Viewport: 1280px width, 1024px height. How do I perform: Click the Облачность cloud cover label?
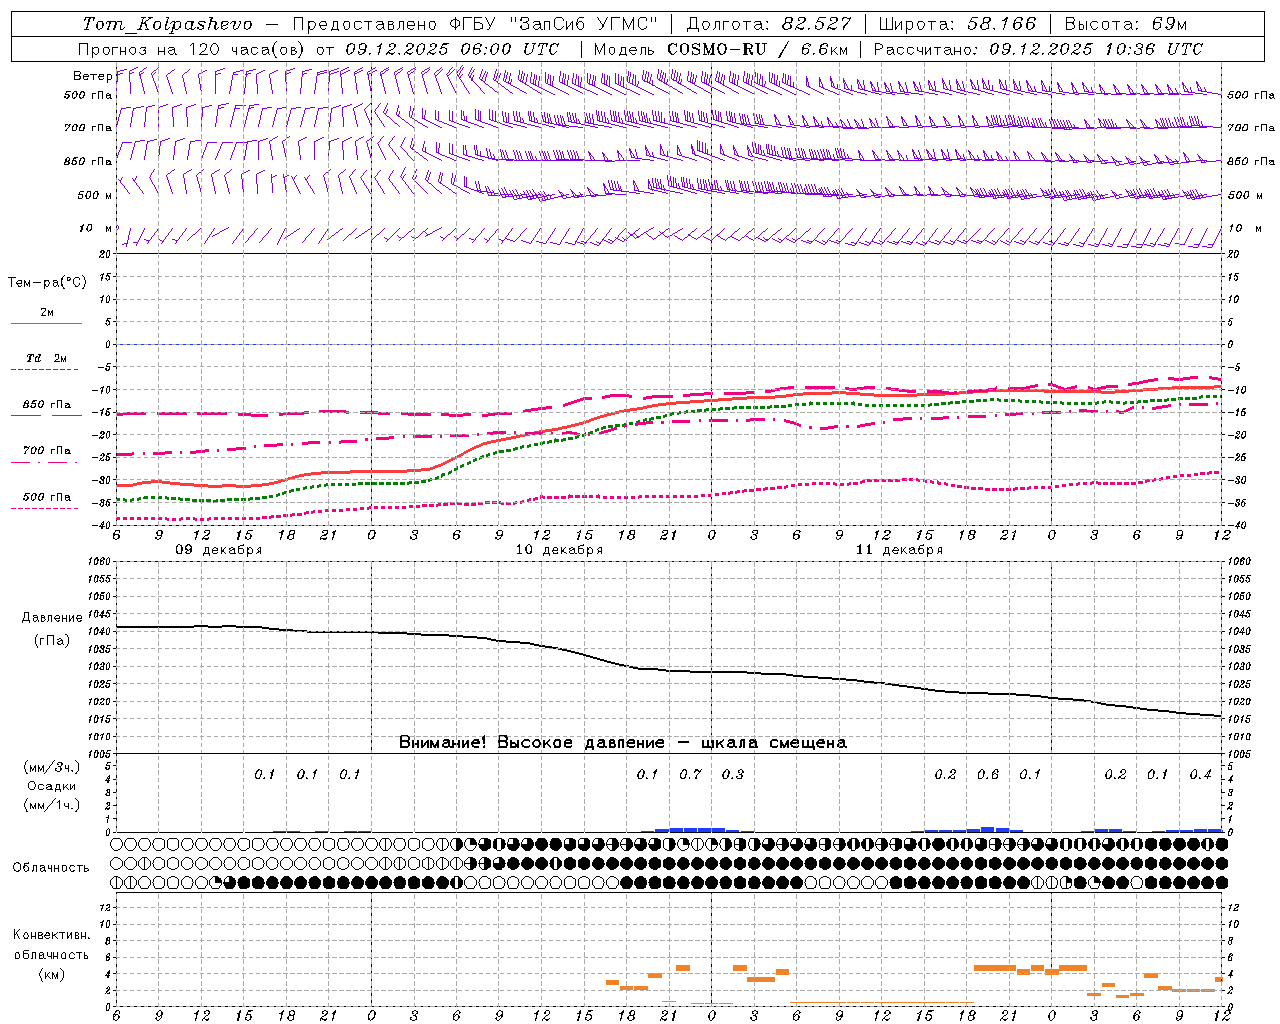point(51,867)
